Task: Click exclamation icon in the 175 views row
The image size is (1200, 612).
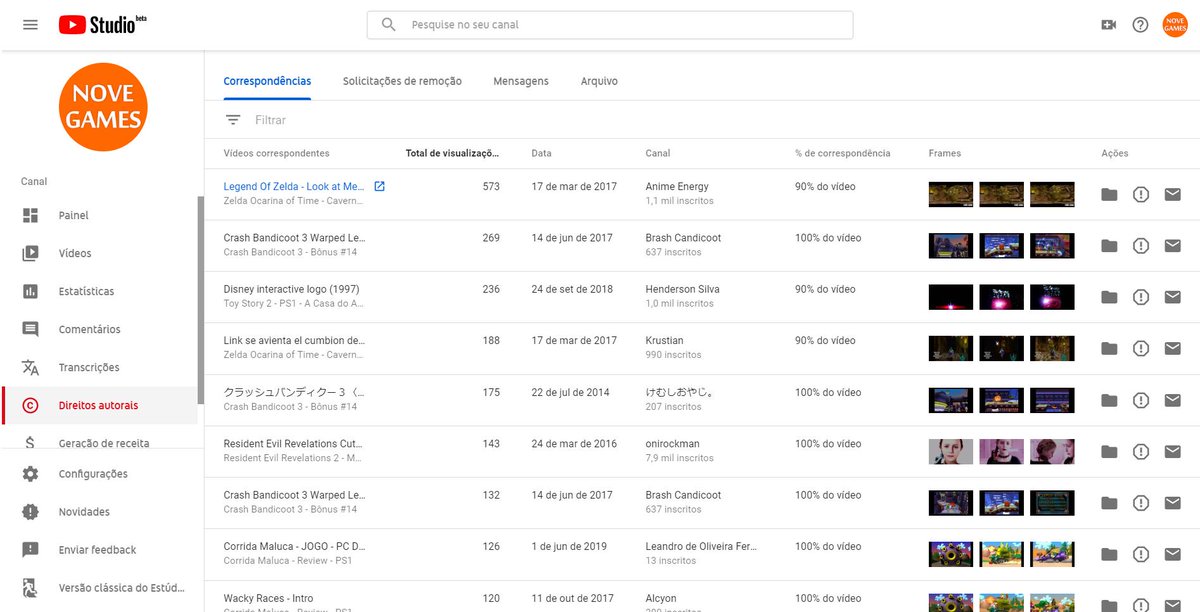Action: 1141,400
